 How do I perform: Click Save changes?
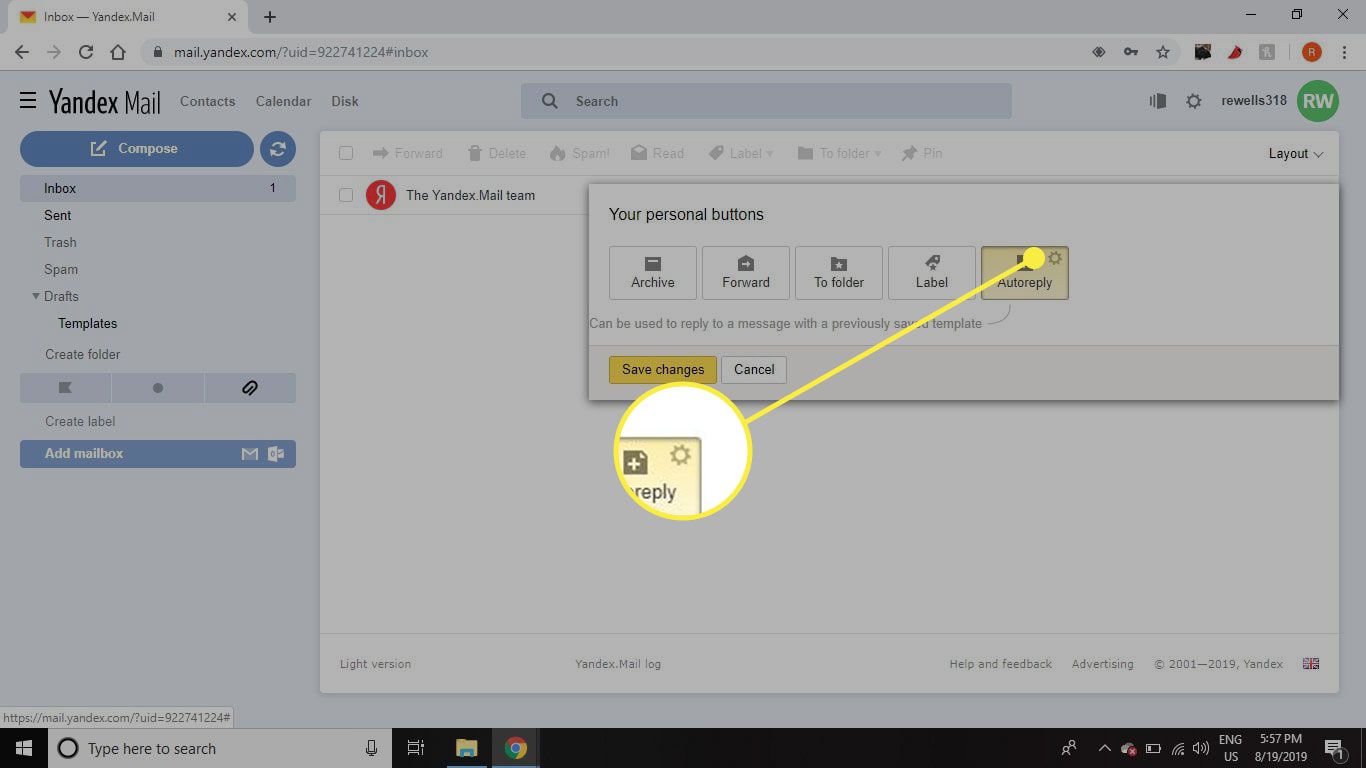click(x=663, y=369)
